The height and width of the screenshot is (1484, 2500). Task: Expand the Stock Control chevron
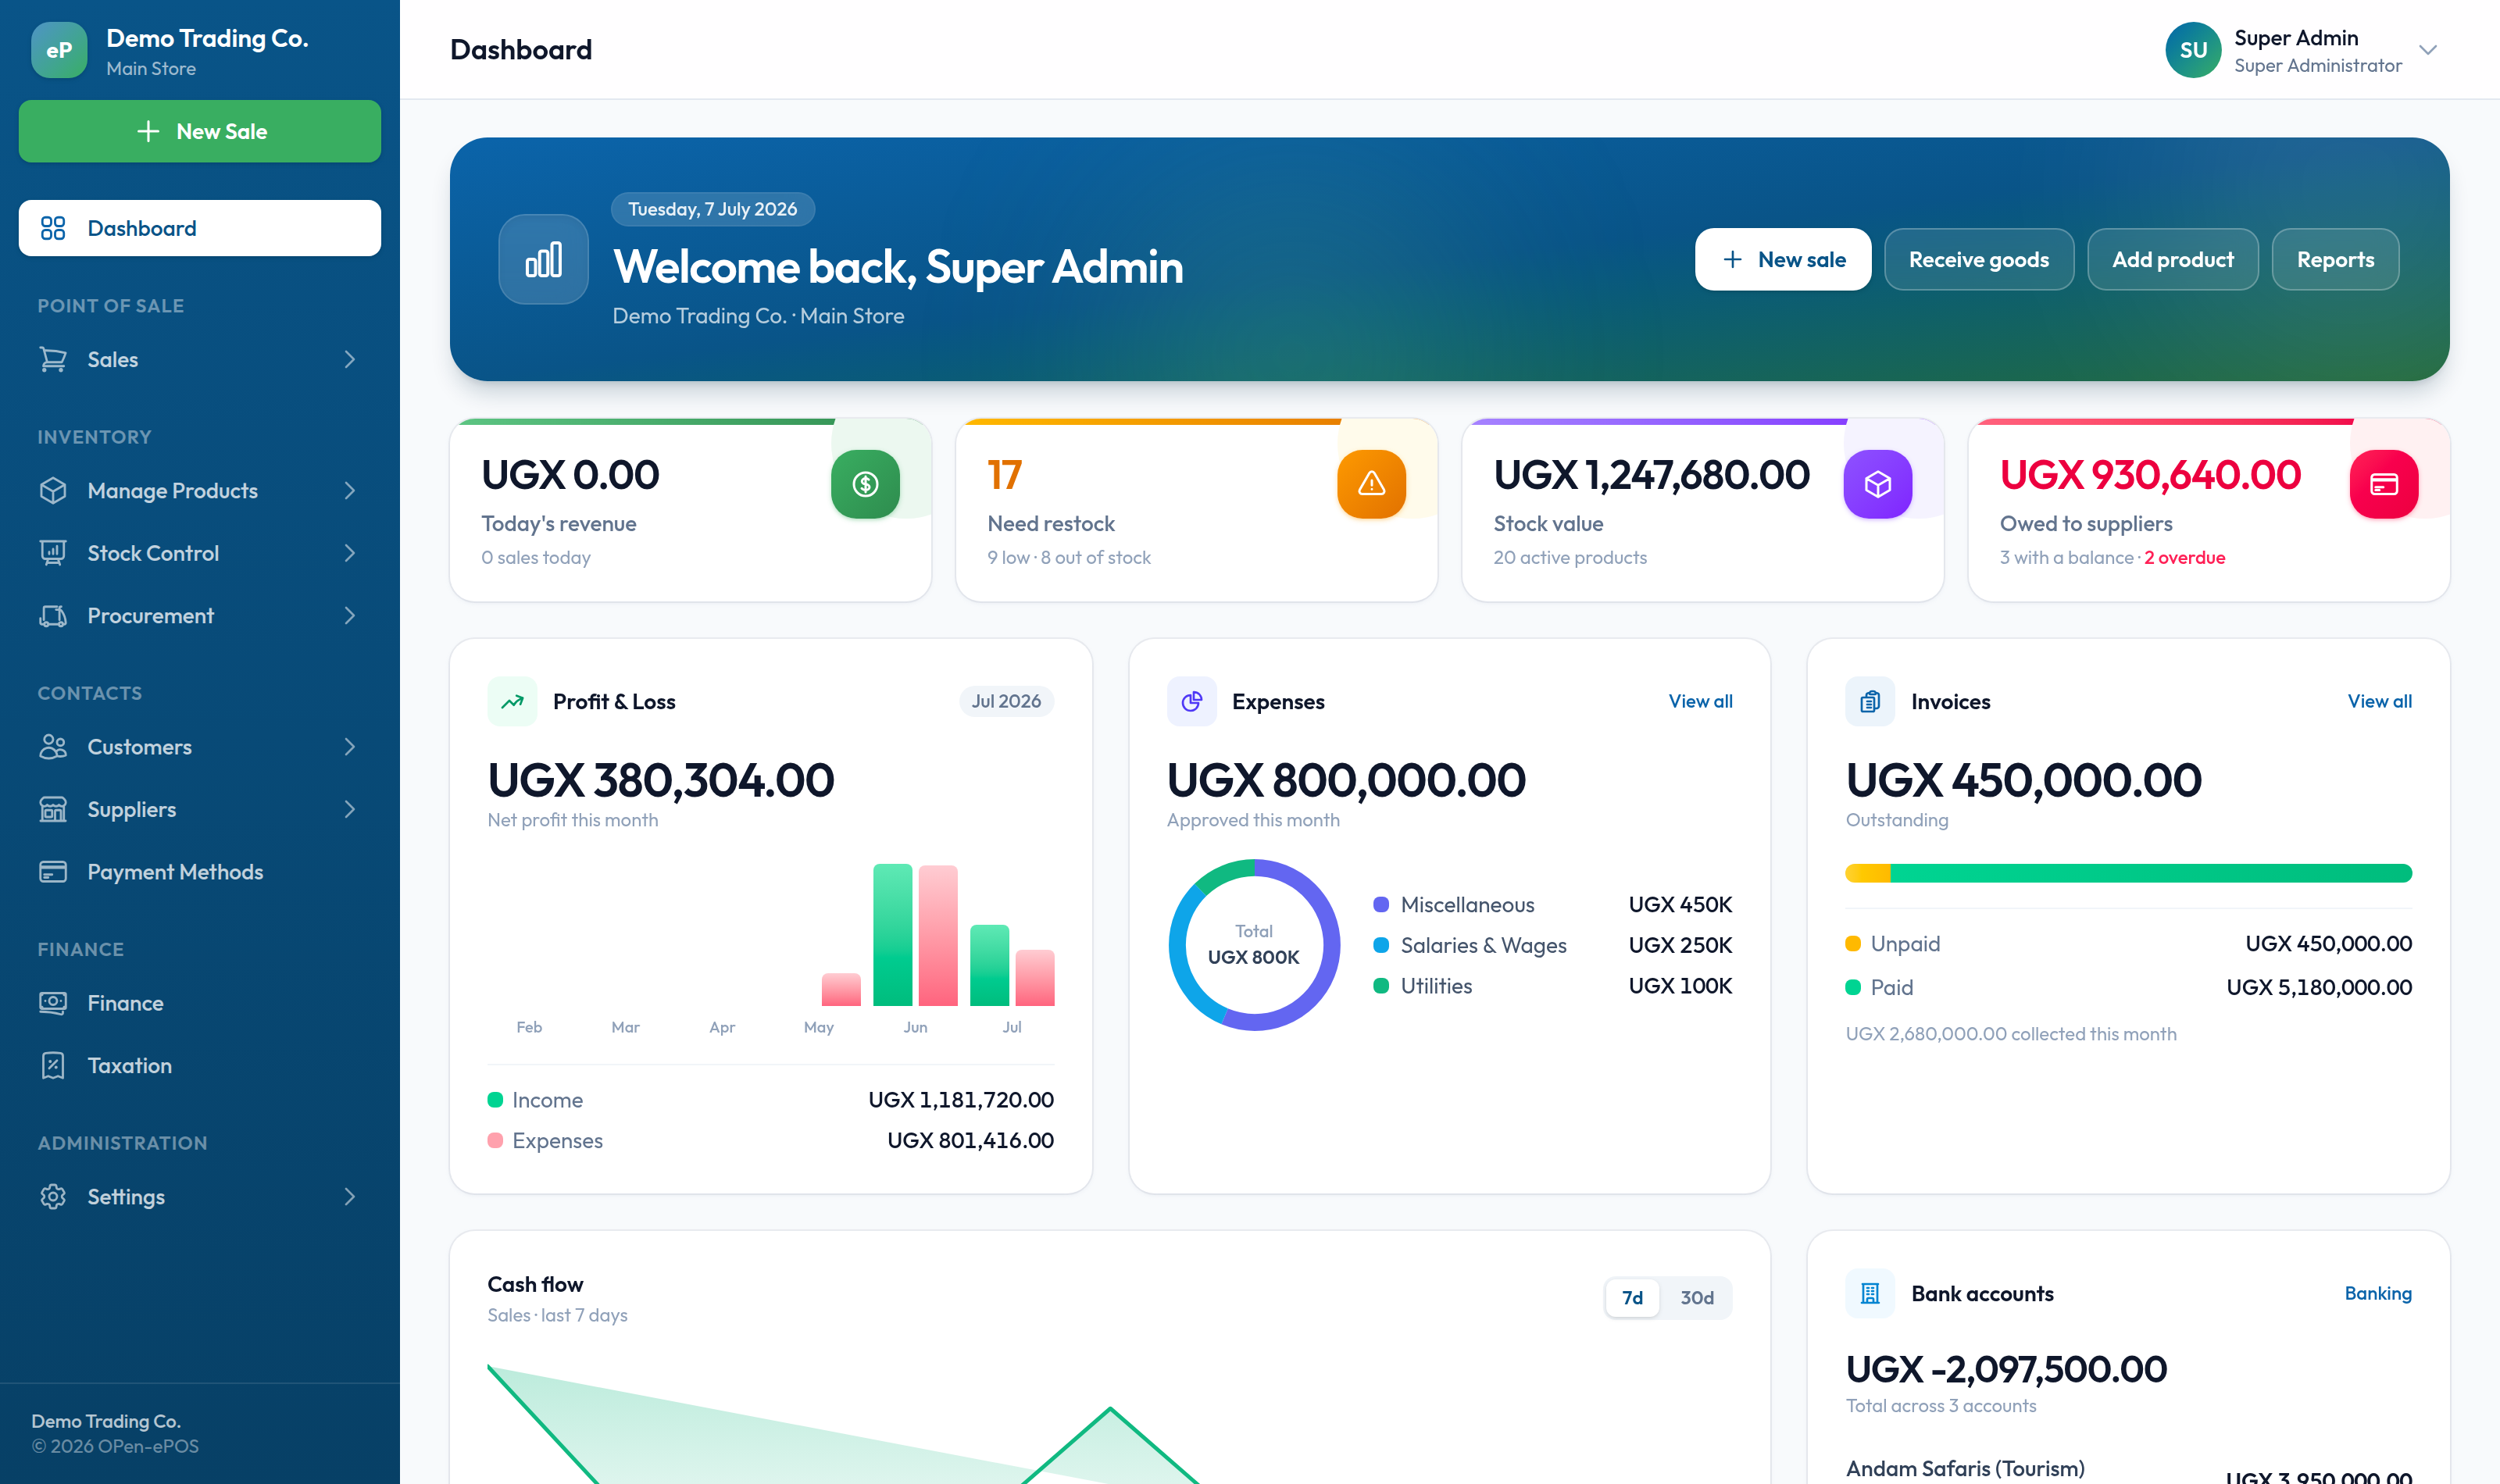pyautogui.click(x=350, y=553)
